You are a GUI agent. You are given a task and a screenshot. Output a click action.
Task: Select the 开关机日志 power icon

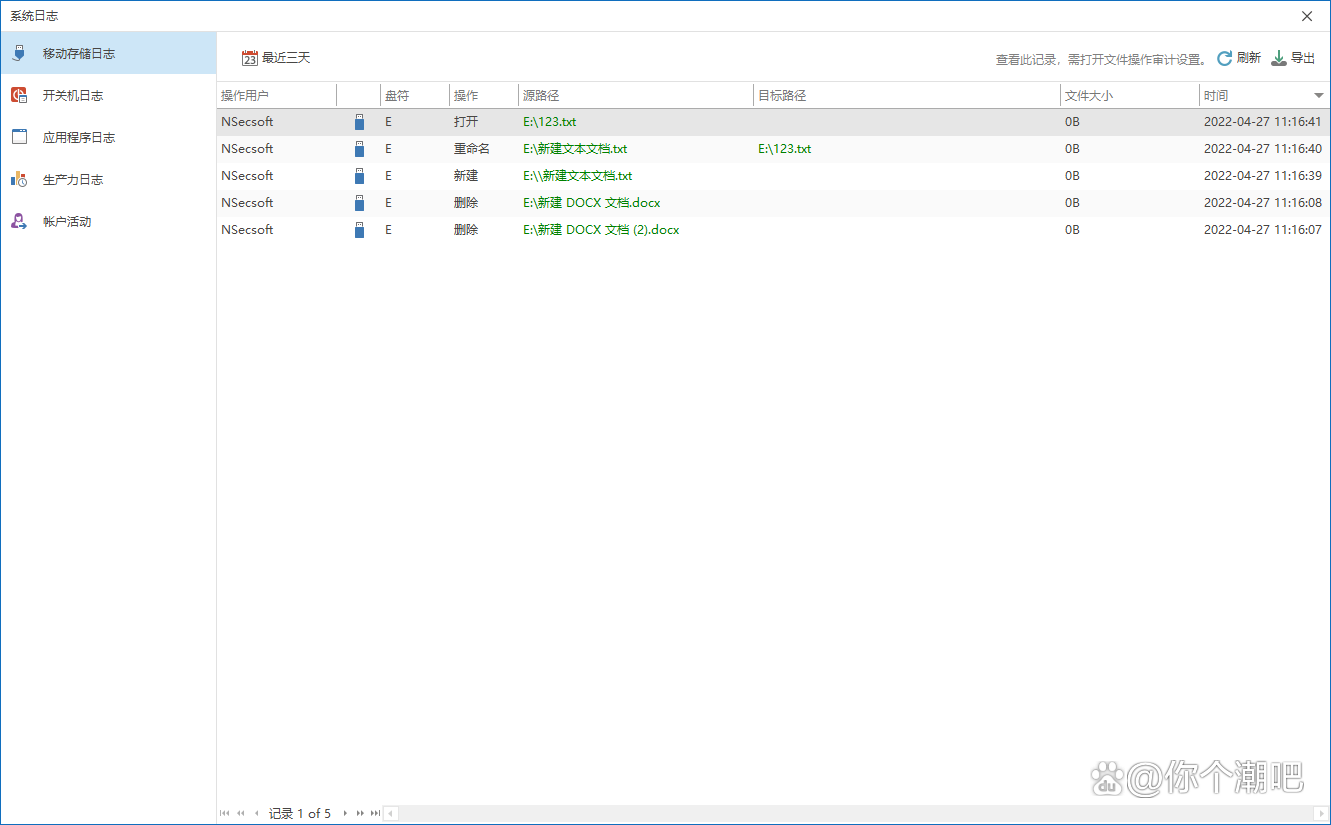tap(19, 95)
